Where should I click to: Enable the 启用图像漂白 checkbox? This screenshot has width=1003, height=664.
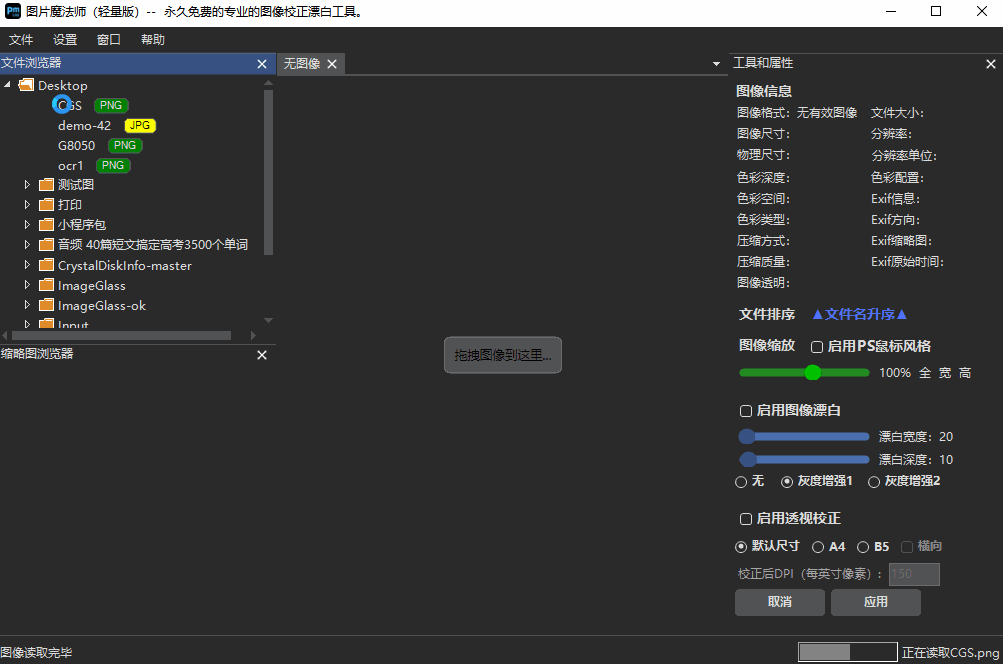pos(745,410)
